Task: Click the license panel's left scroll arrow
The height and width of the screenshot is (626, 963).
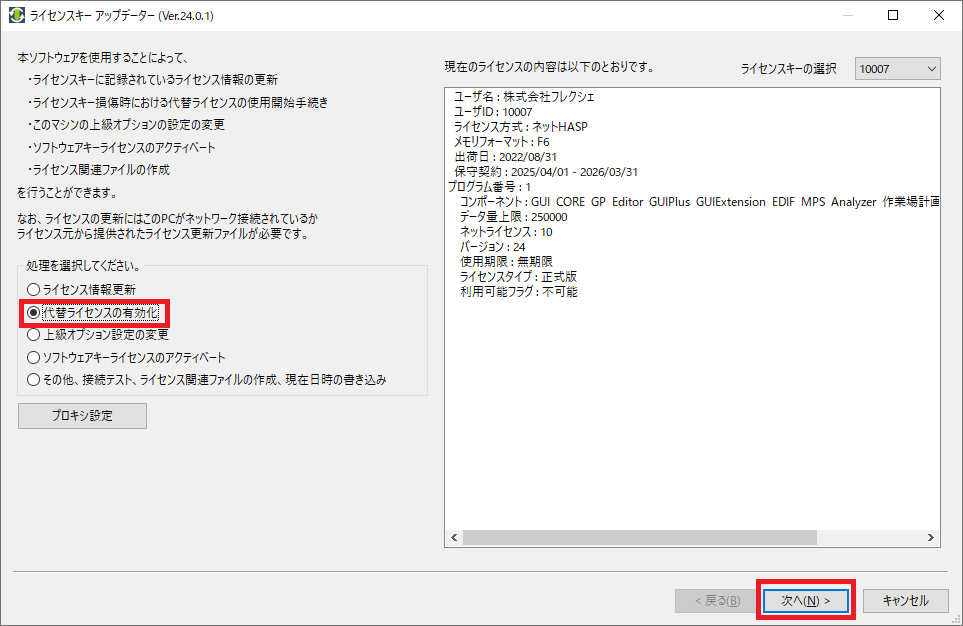Action: pyautogui.click(x=455, y=538)
